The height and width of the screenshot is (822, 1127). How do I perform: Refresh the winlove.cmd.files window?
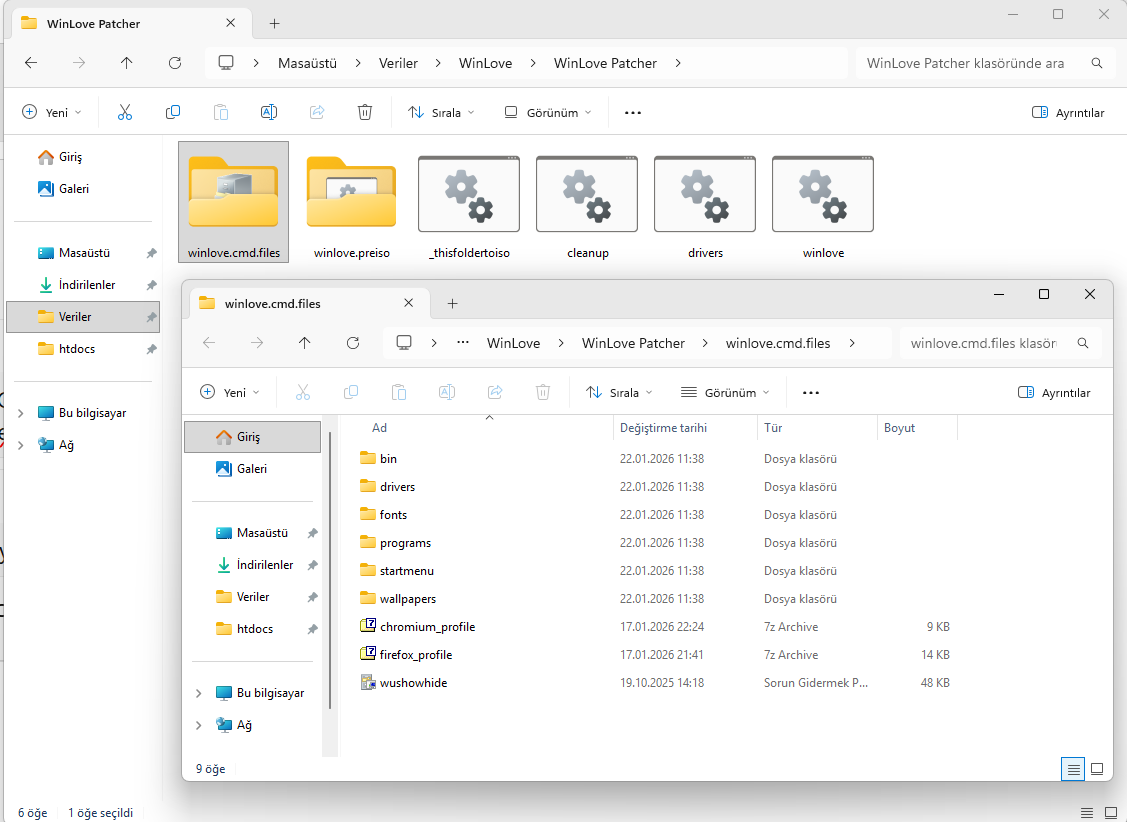tap(353, 343)
